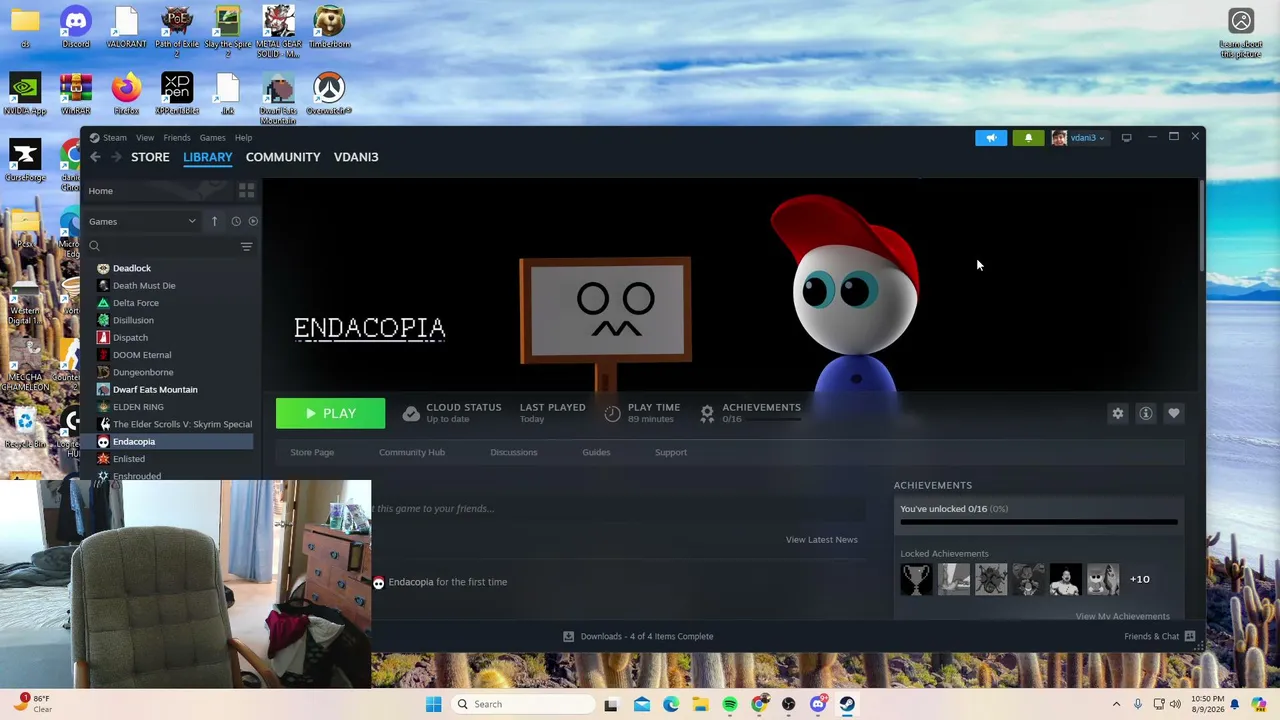Click the library search magnifier icon
Image resolution: width=1280 pixels, height=720 pixels.
coord(94,246)
